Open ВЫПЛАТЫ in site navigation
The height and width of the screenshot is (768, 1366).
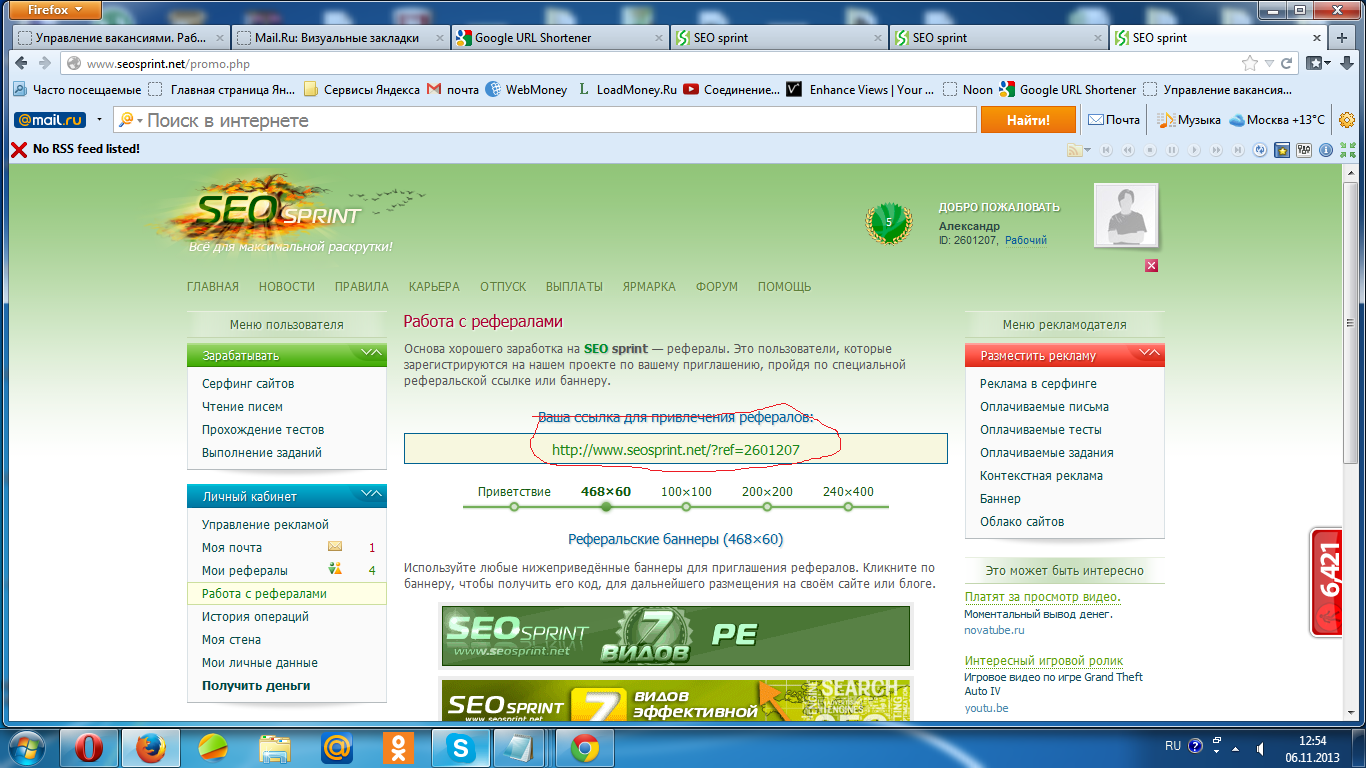point(574,286)
